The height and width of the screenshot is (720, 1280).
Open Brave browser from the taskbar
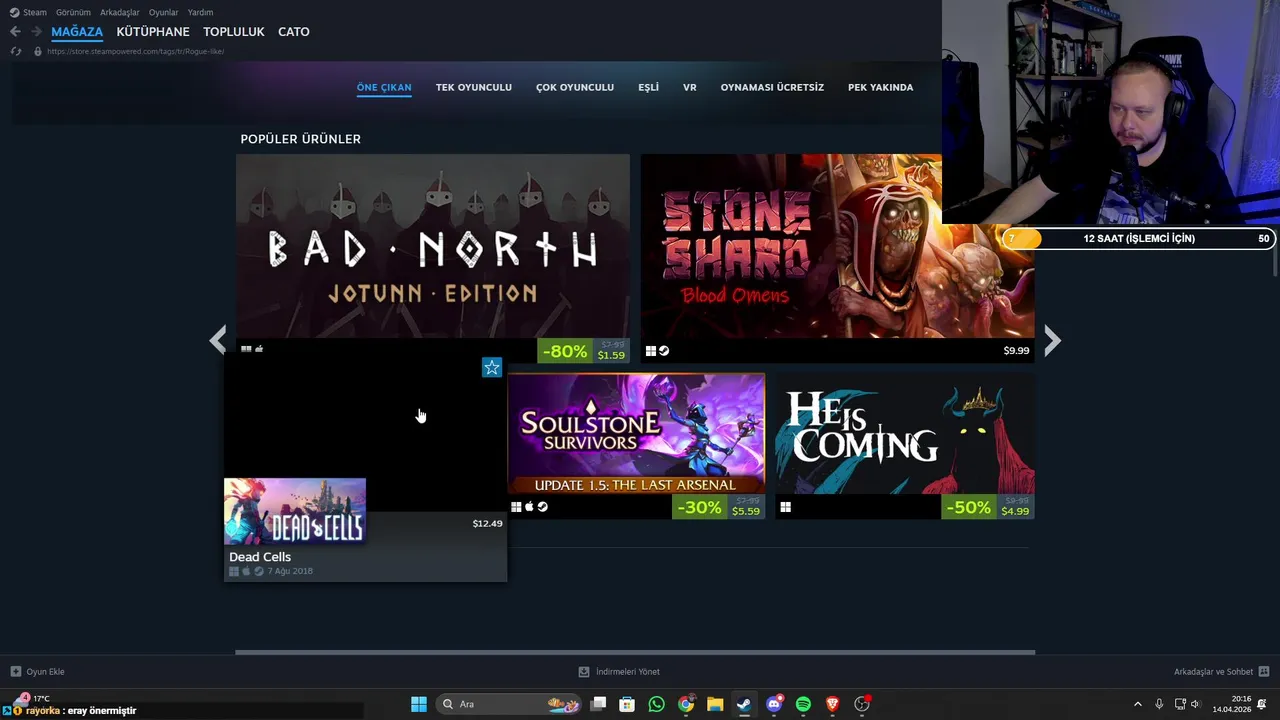832,704
